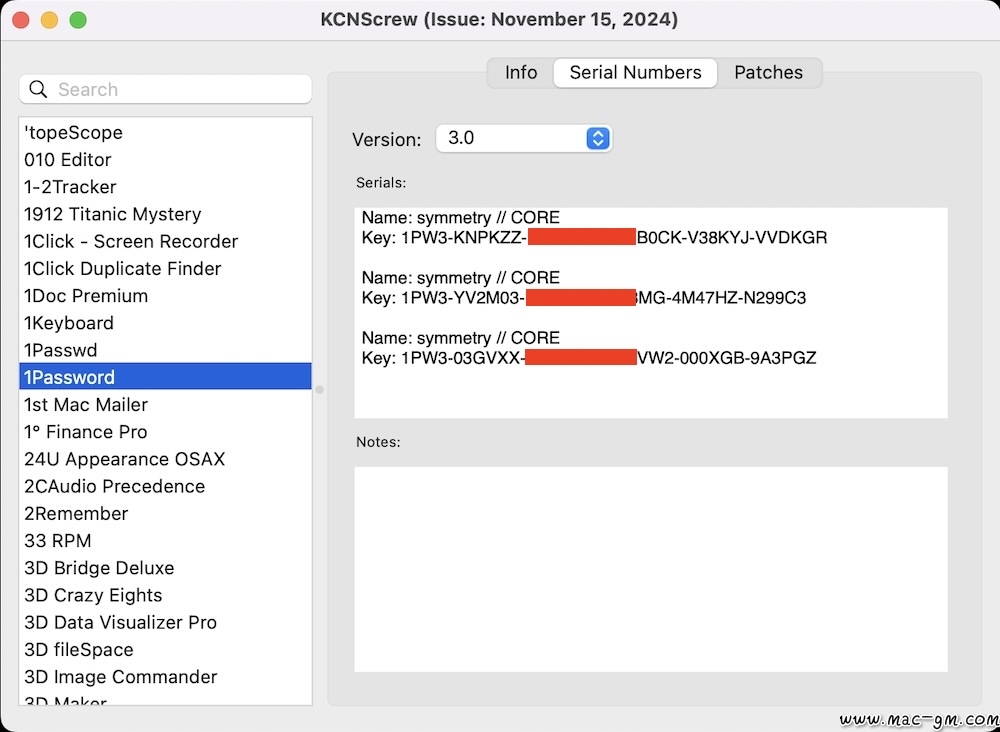Click 1Keyboard in the app list

(x=166, y=323)
